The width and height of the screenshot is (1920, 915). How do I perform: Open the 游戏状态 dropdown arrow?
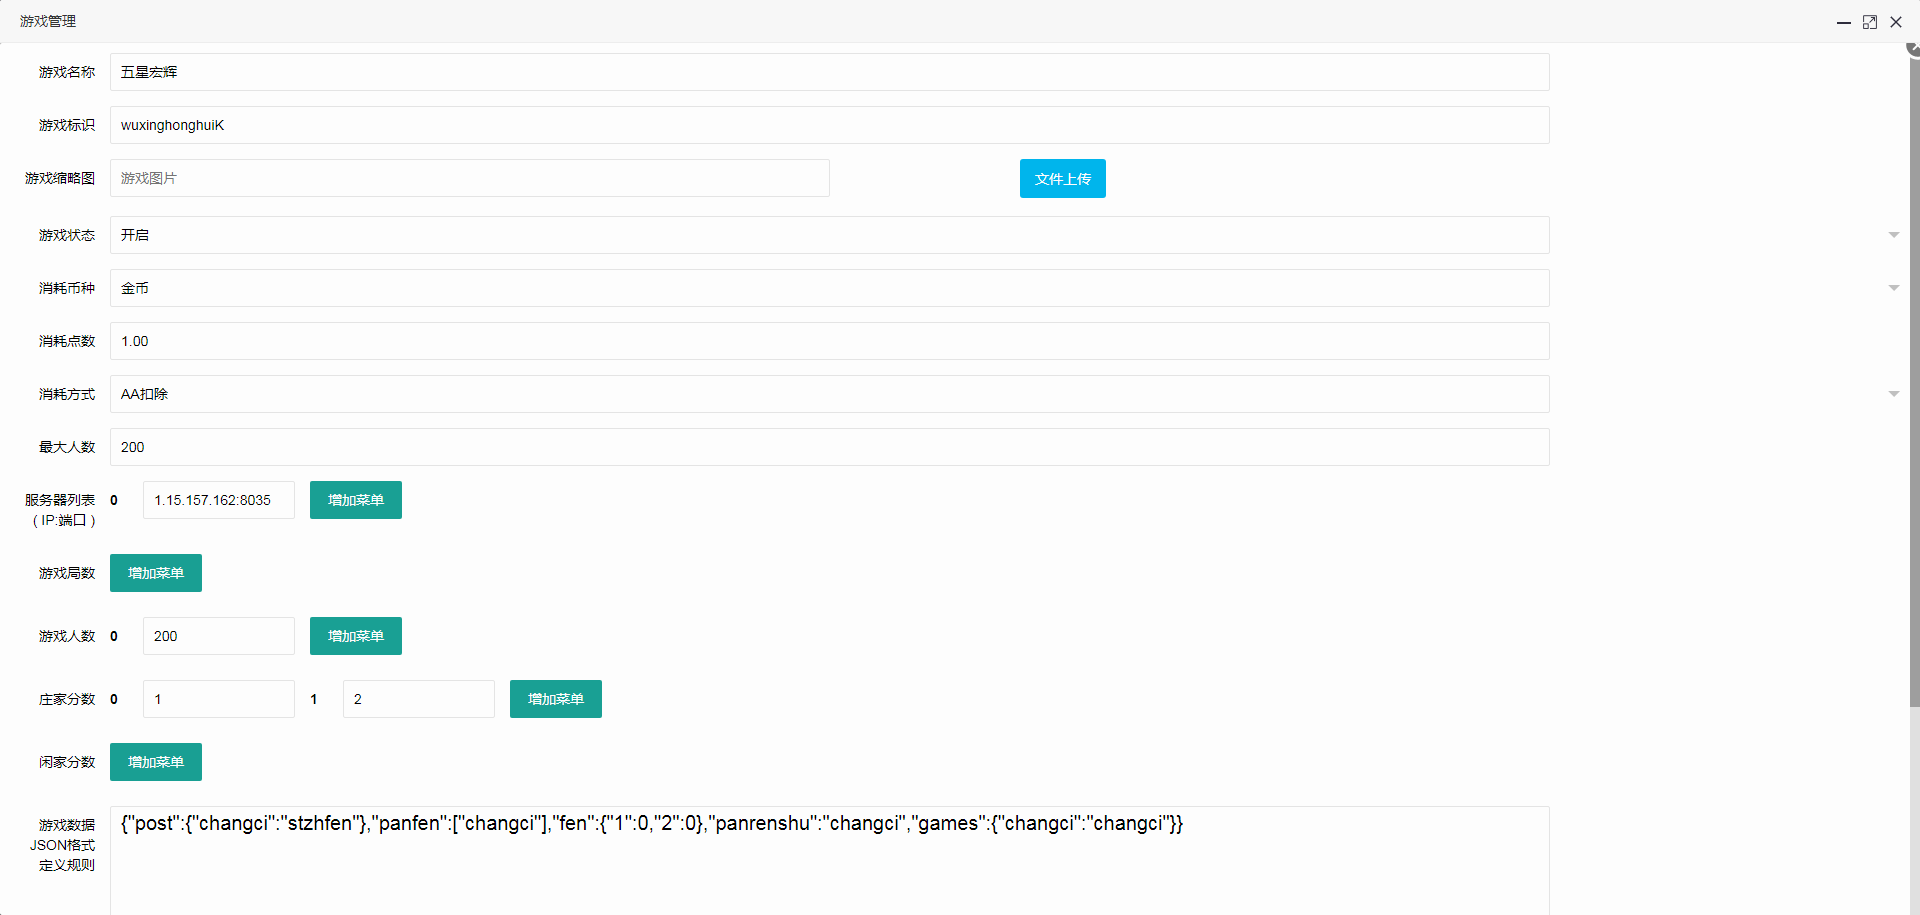1893,235
